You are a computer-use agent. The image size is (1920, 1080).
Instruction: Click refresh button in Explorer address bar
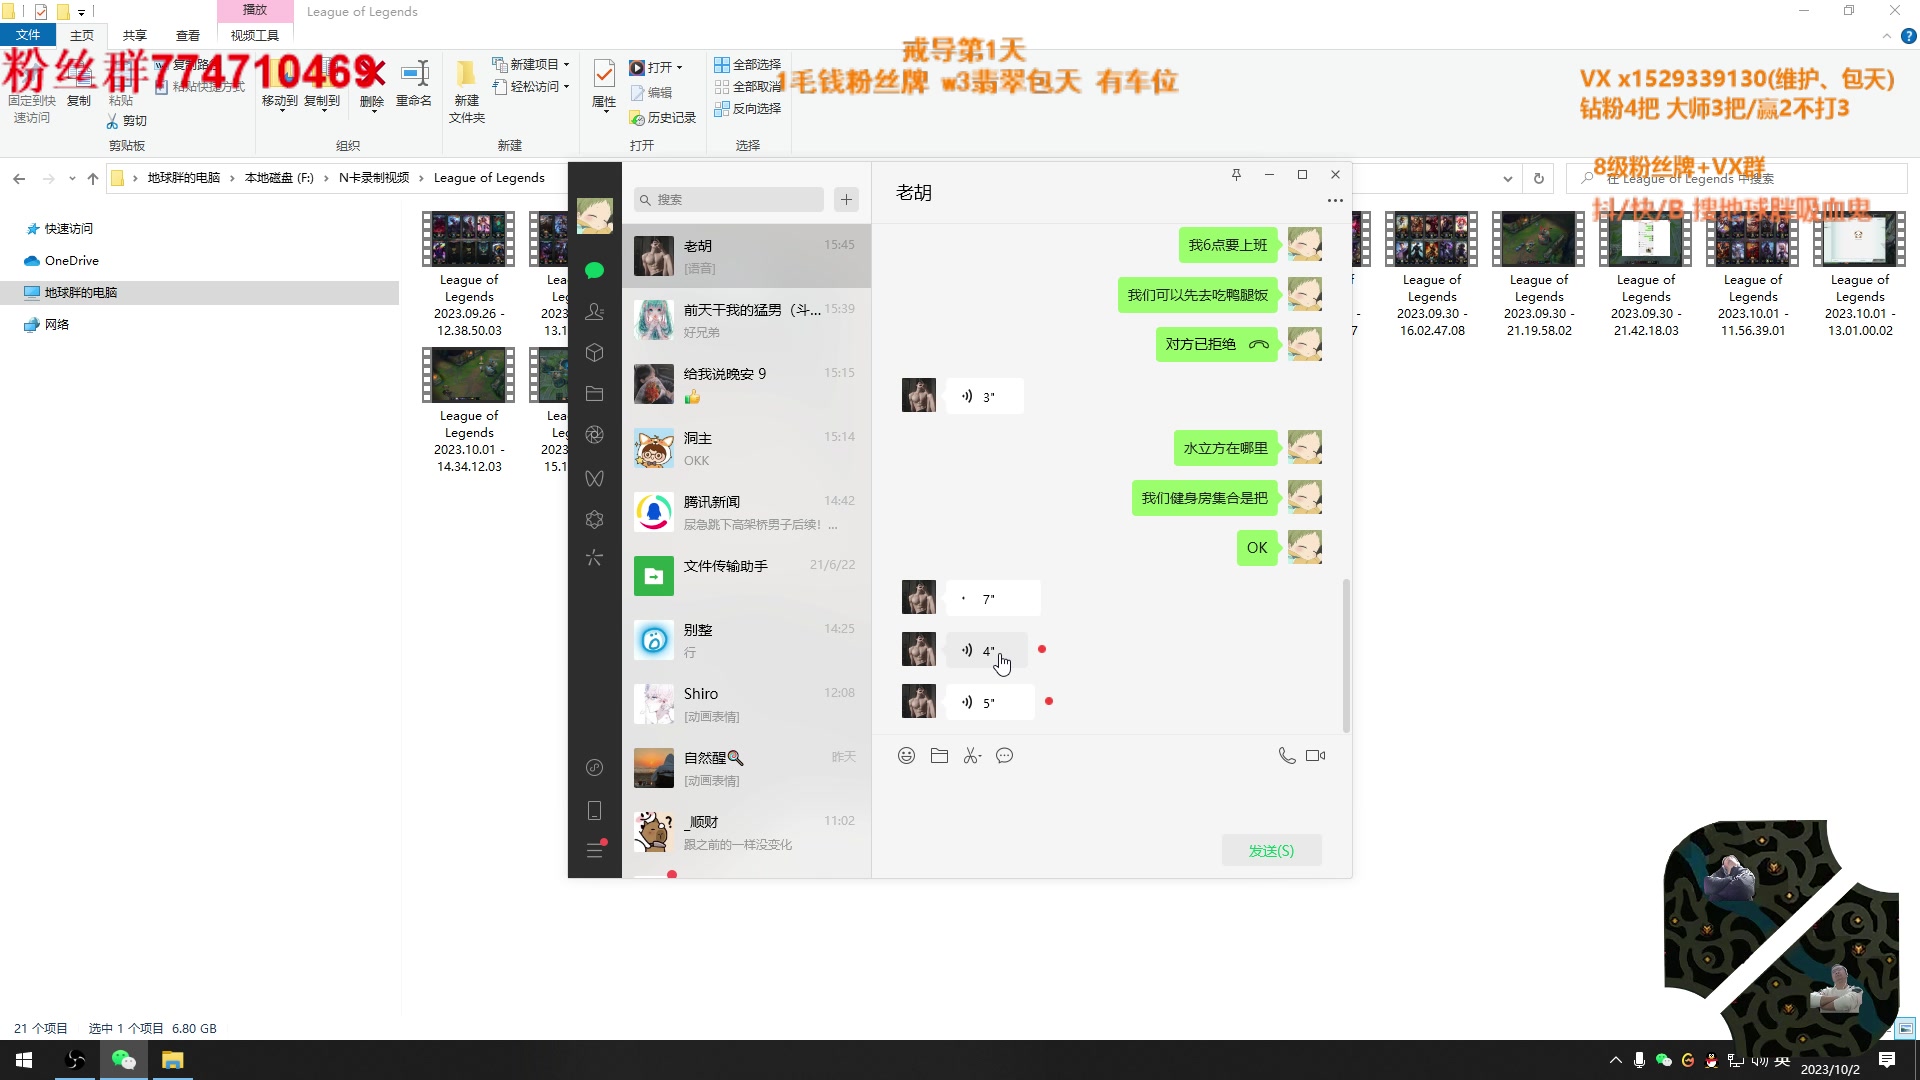coord(1539,178)
